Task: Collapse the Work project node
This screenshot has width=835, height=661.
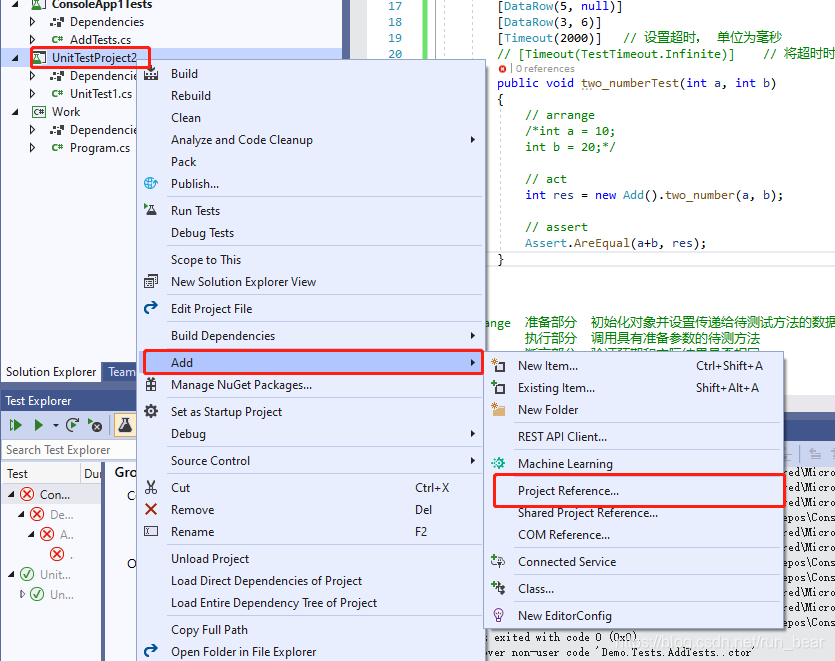Action: click(15, 112)
